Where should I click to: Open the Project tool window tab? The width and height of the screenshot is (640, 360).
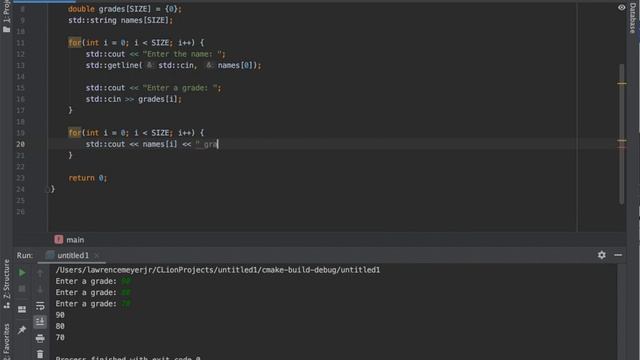[6, 16]
